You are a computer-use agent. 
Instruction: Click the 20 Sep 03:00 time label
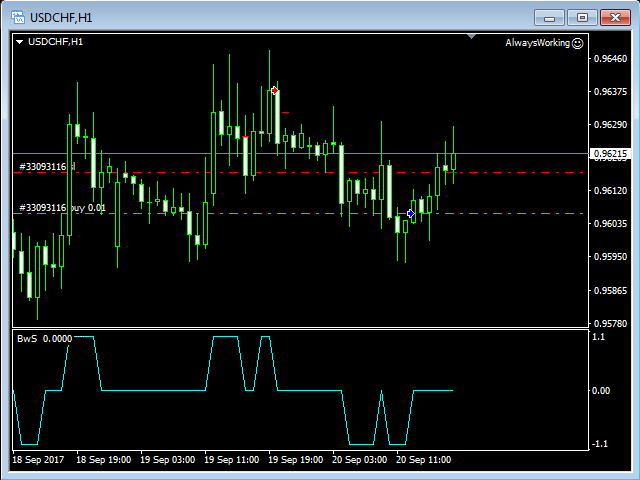[360, 460]
